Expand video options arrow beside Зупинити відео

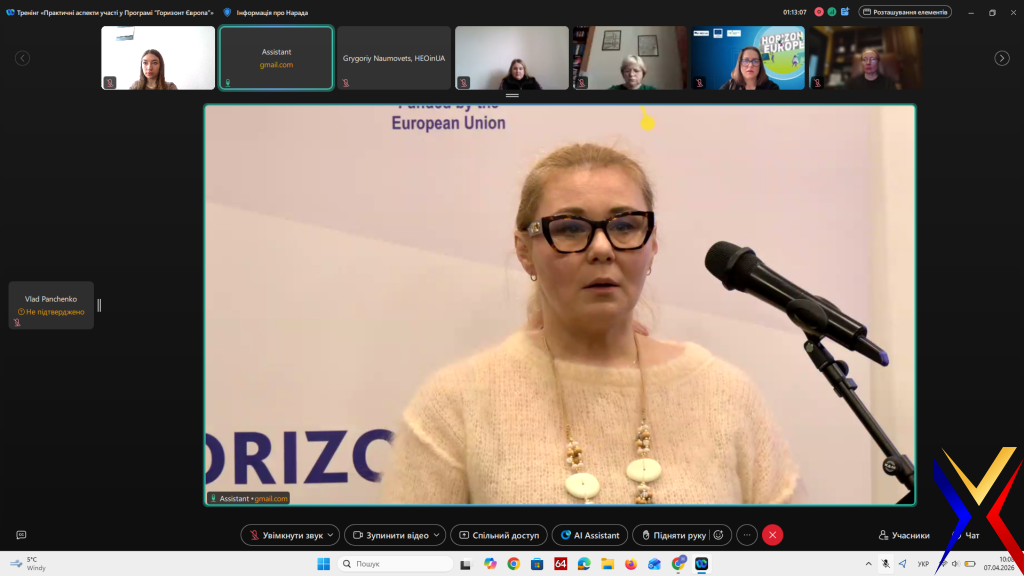437,535
